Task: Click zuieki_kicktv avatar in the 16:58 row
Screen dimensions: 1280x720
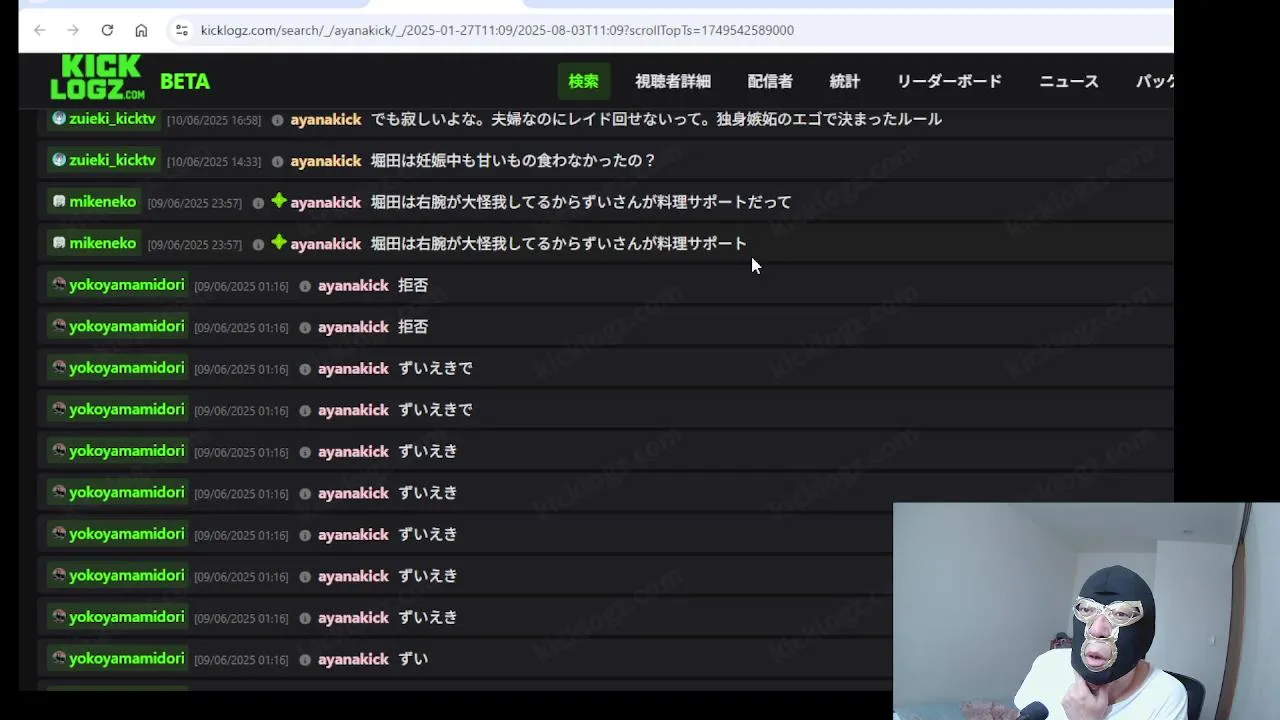Action: (59, 118)
